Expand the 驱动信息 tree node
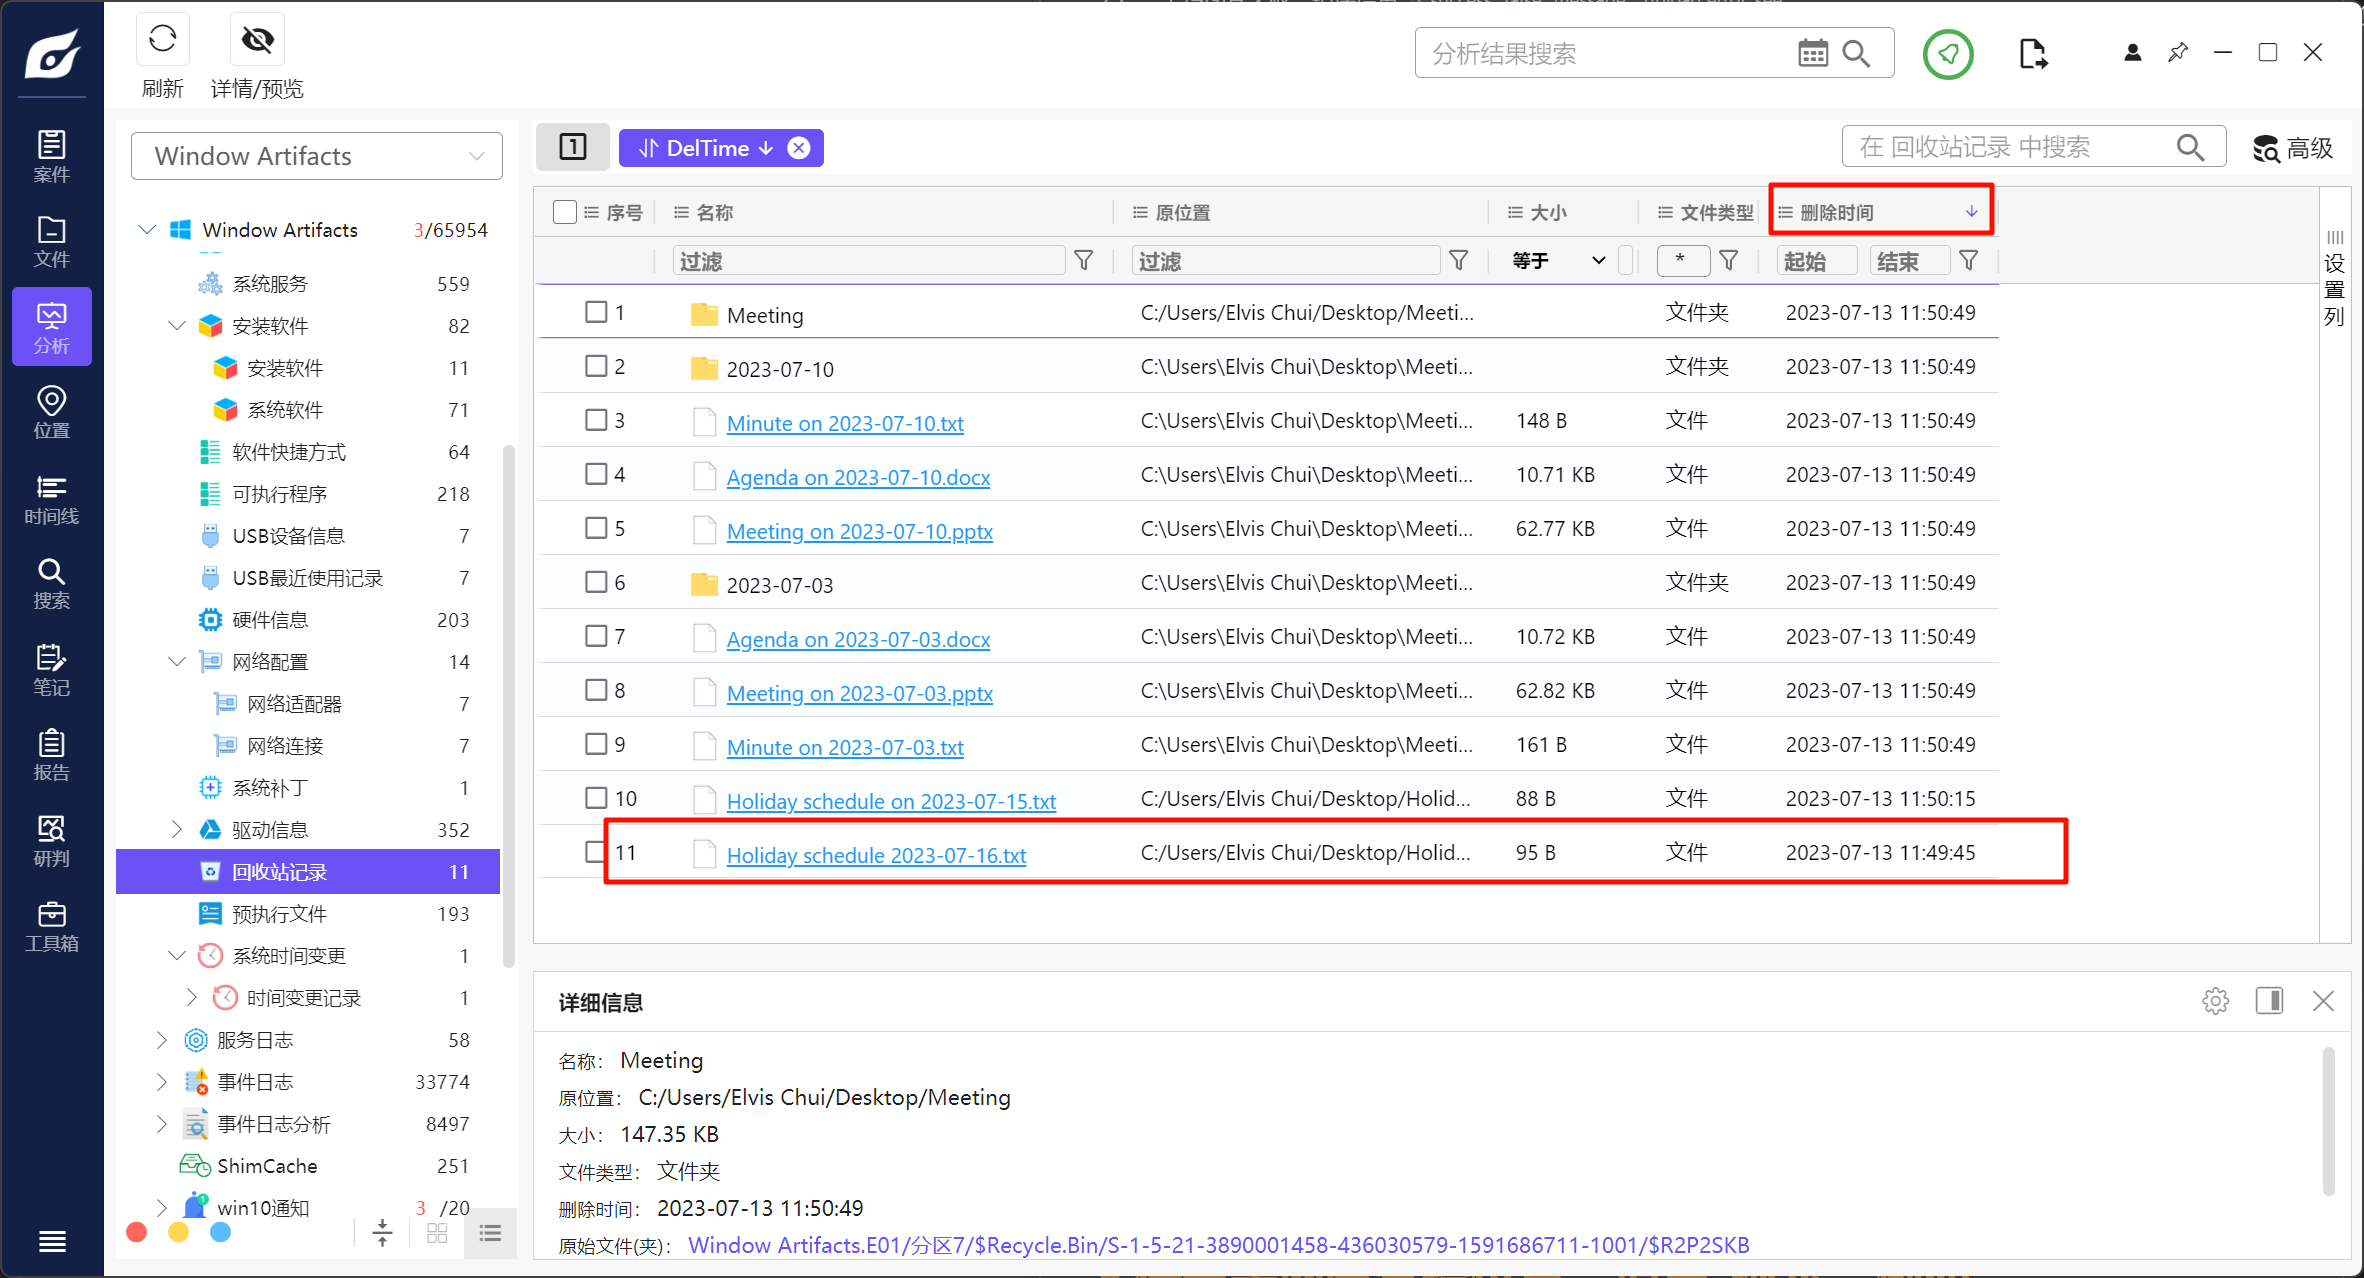 [x=177, y=829]
